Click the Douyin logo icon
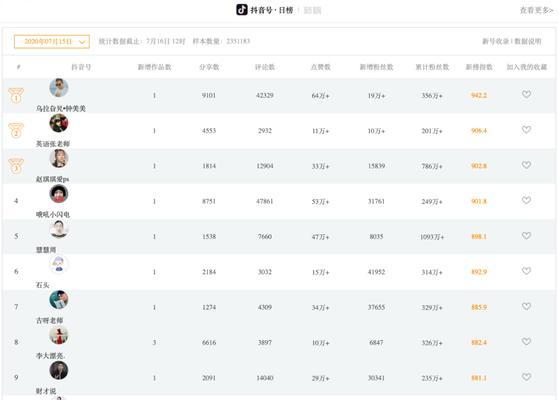 tap(242, 10)
